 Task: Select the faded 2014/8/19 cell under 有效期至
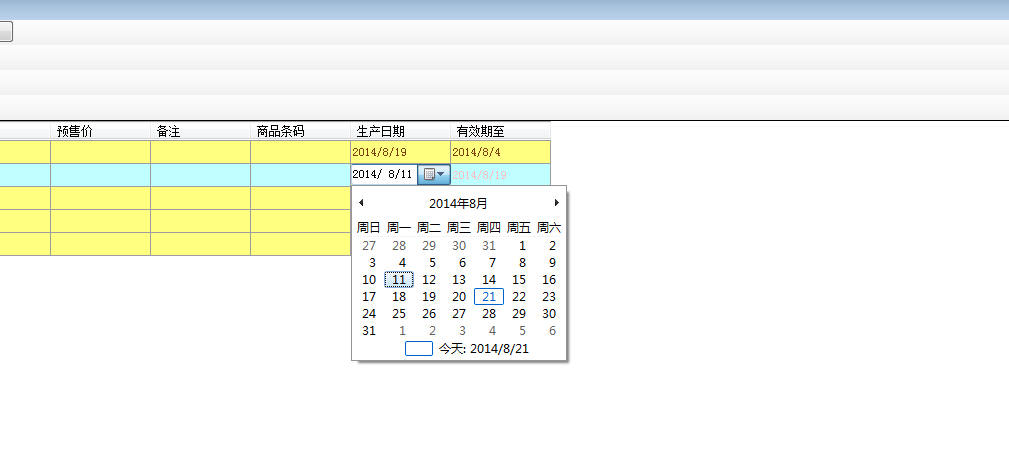(501, 175)
